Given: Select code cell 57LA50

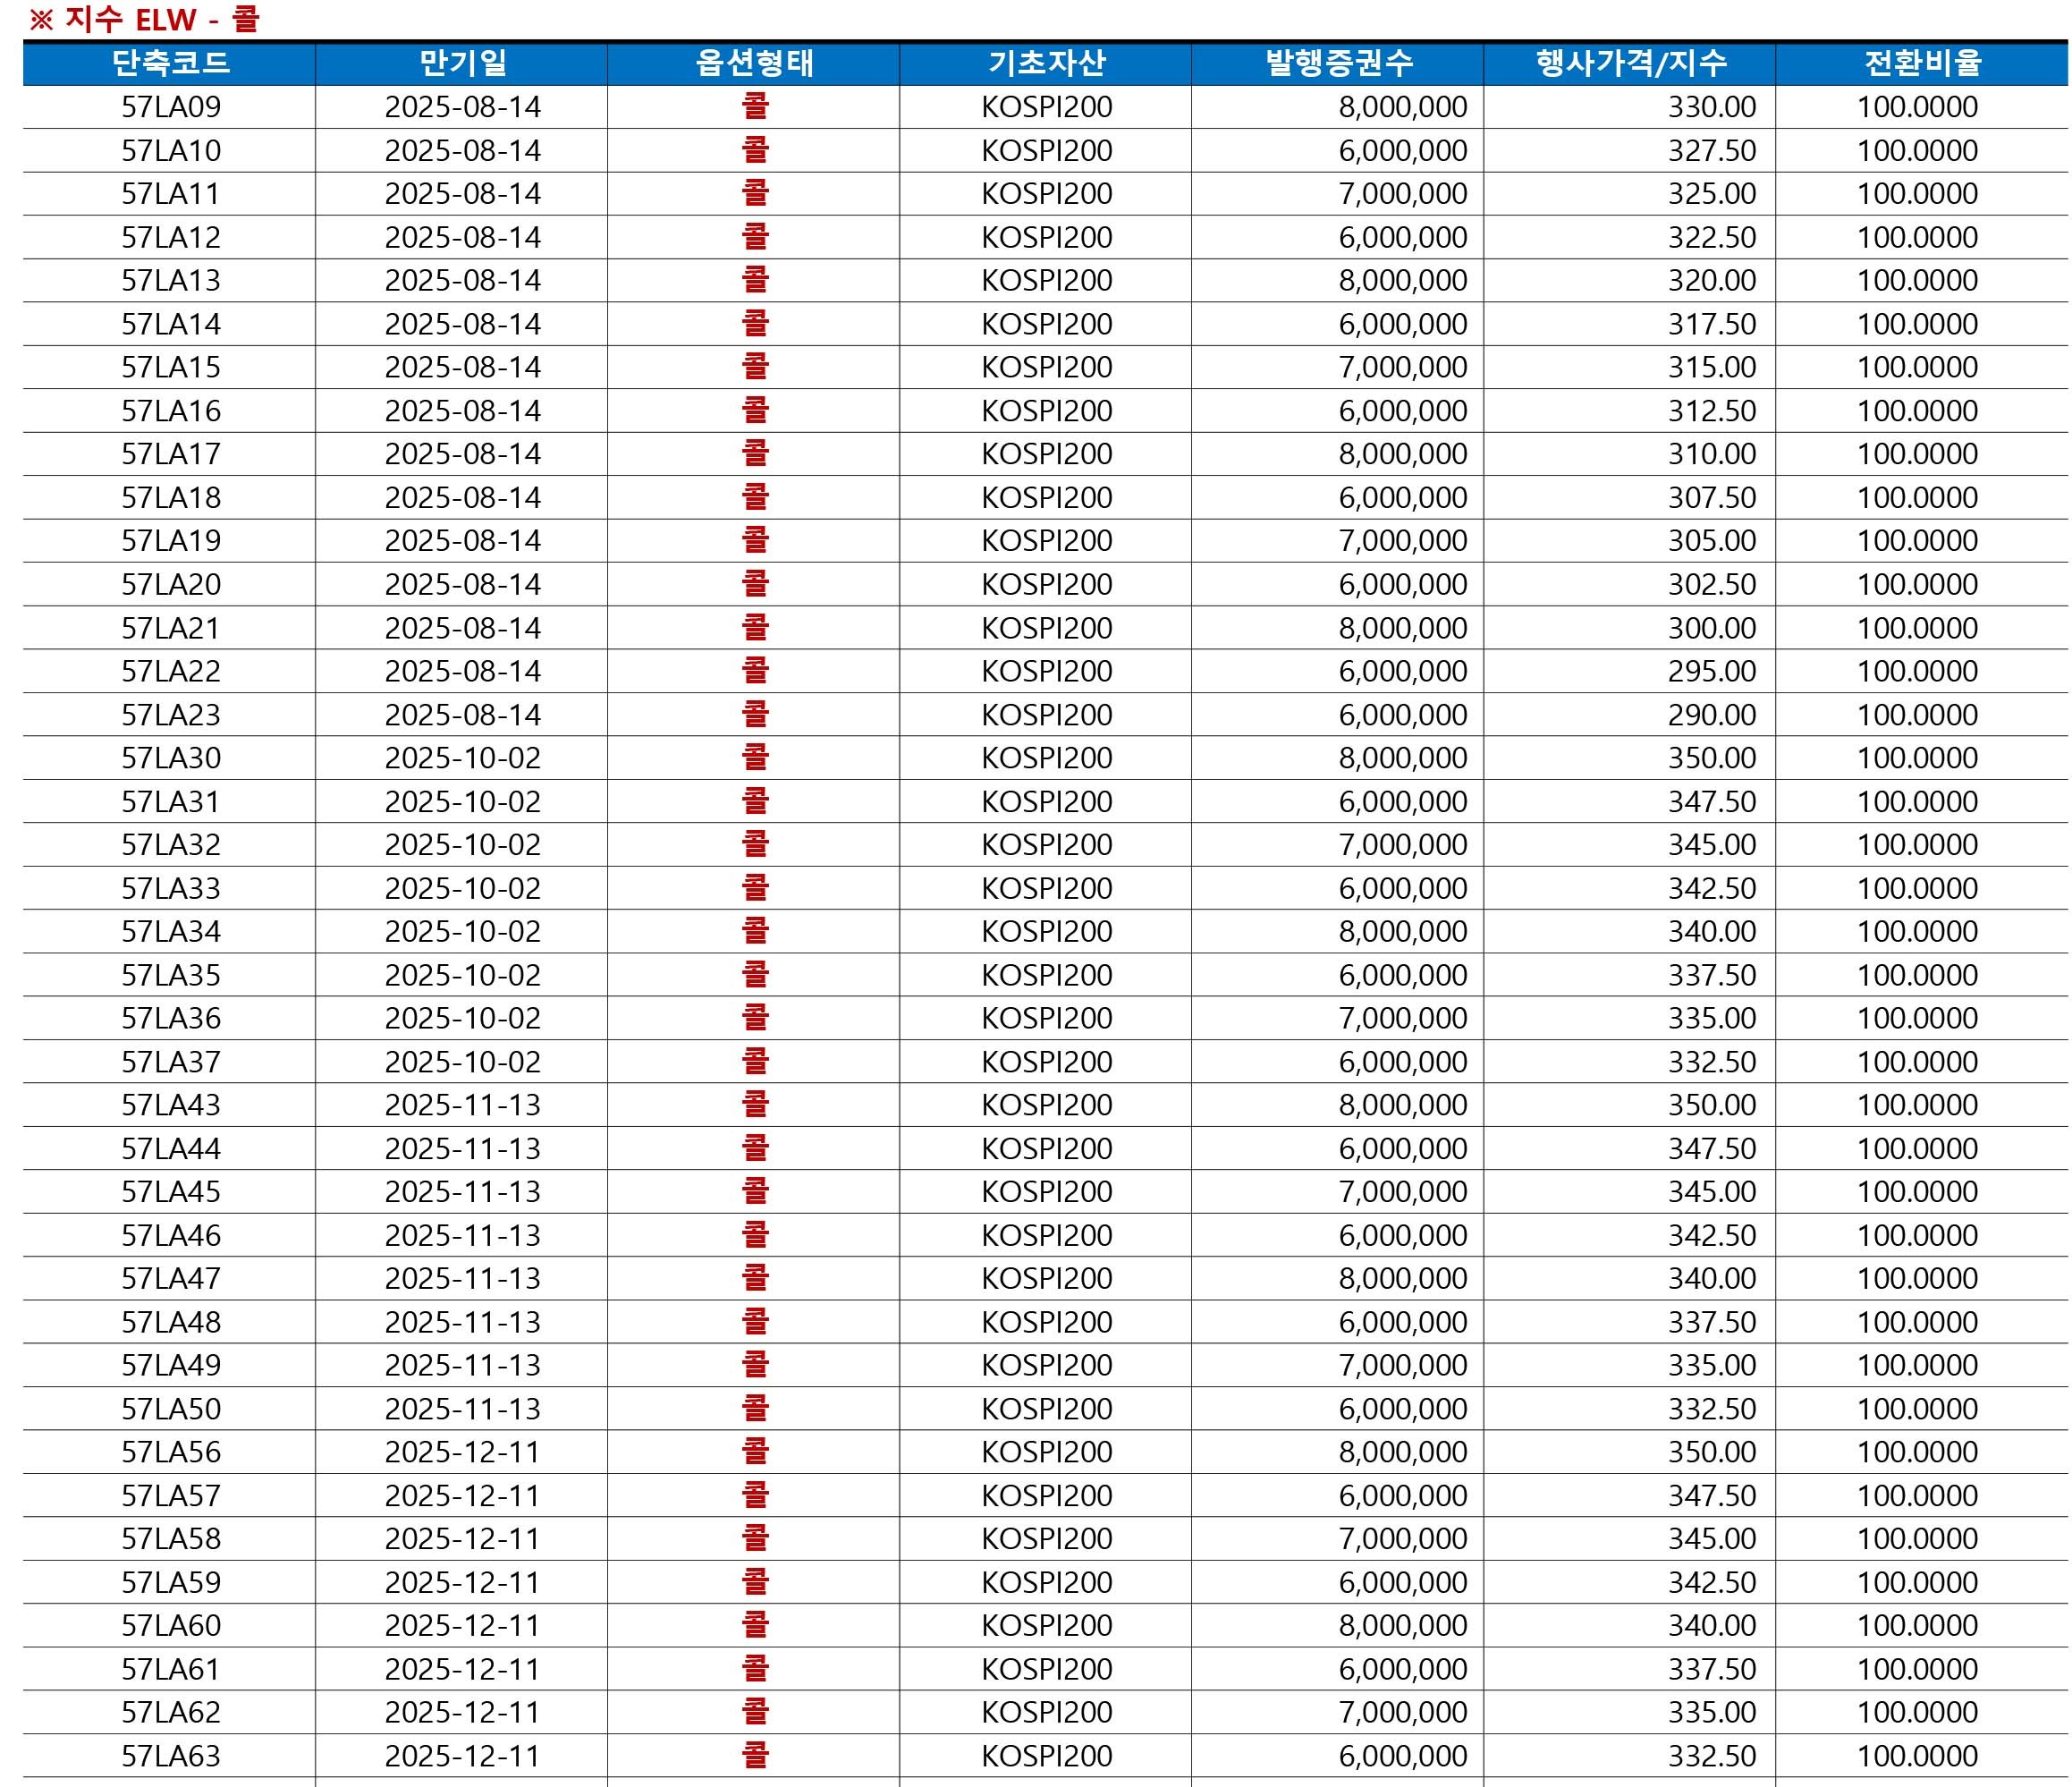Looking at the screenshot, I should [x=171, y=1410].
